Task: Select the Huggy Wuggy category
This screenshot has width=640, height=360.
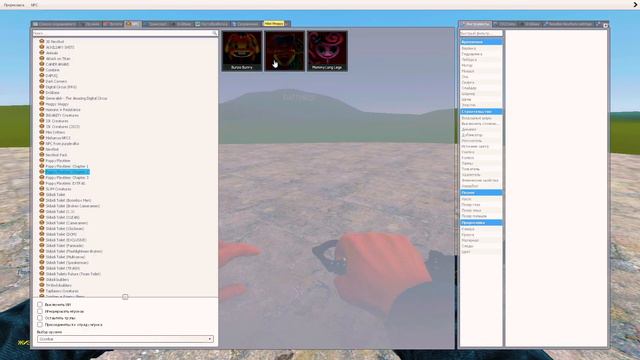Action: pyautogui.click(x=57, y=104)
